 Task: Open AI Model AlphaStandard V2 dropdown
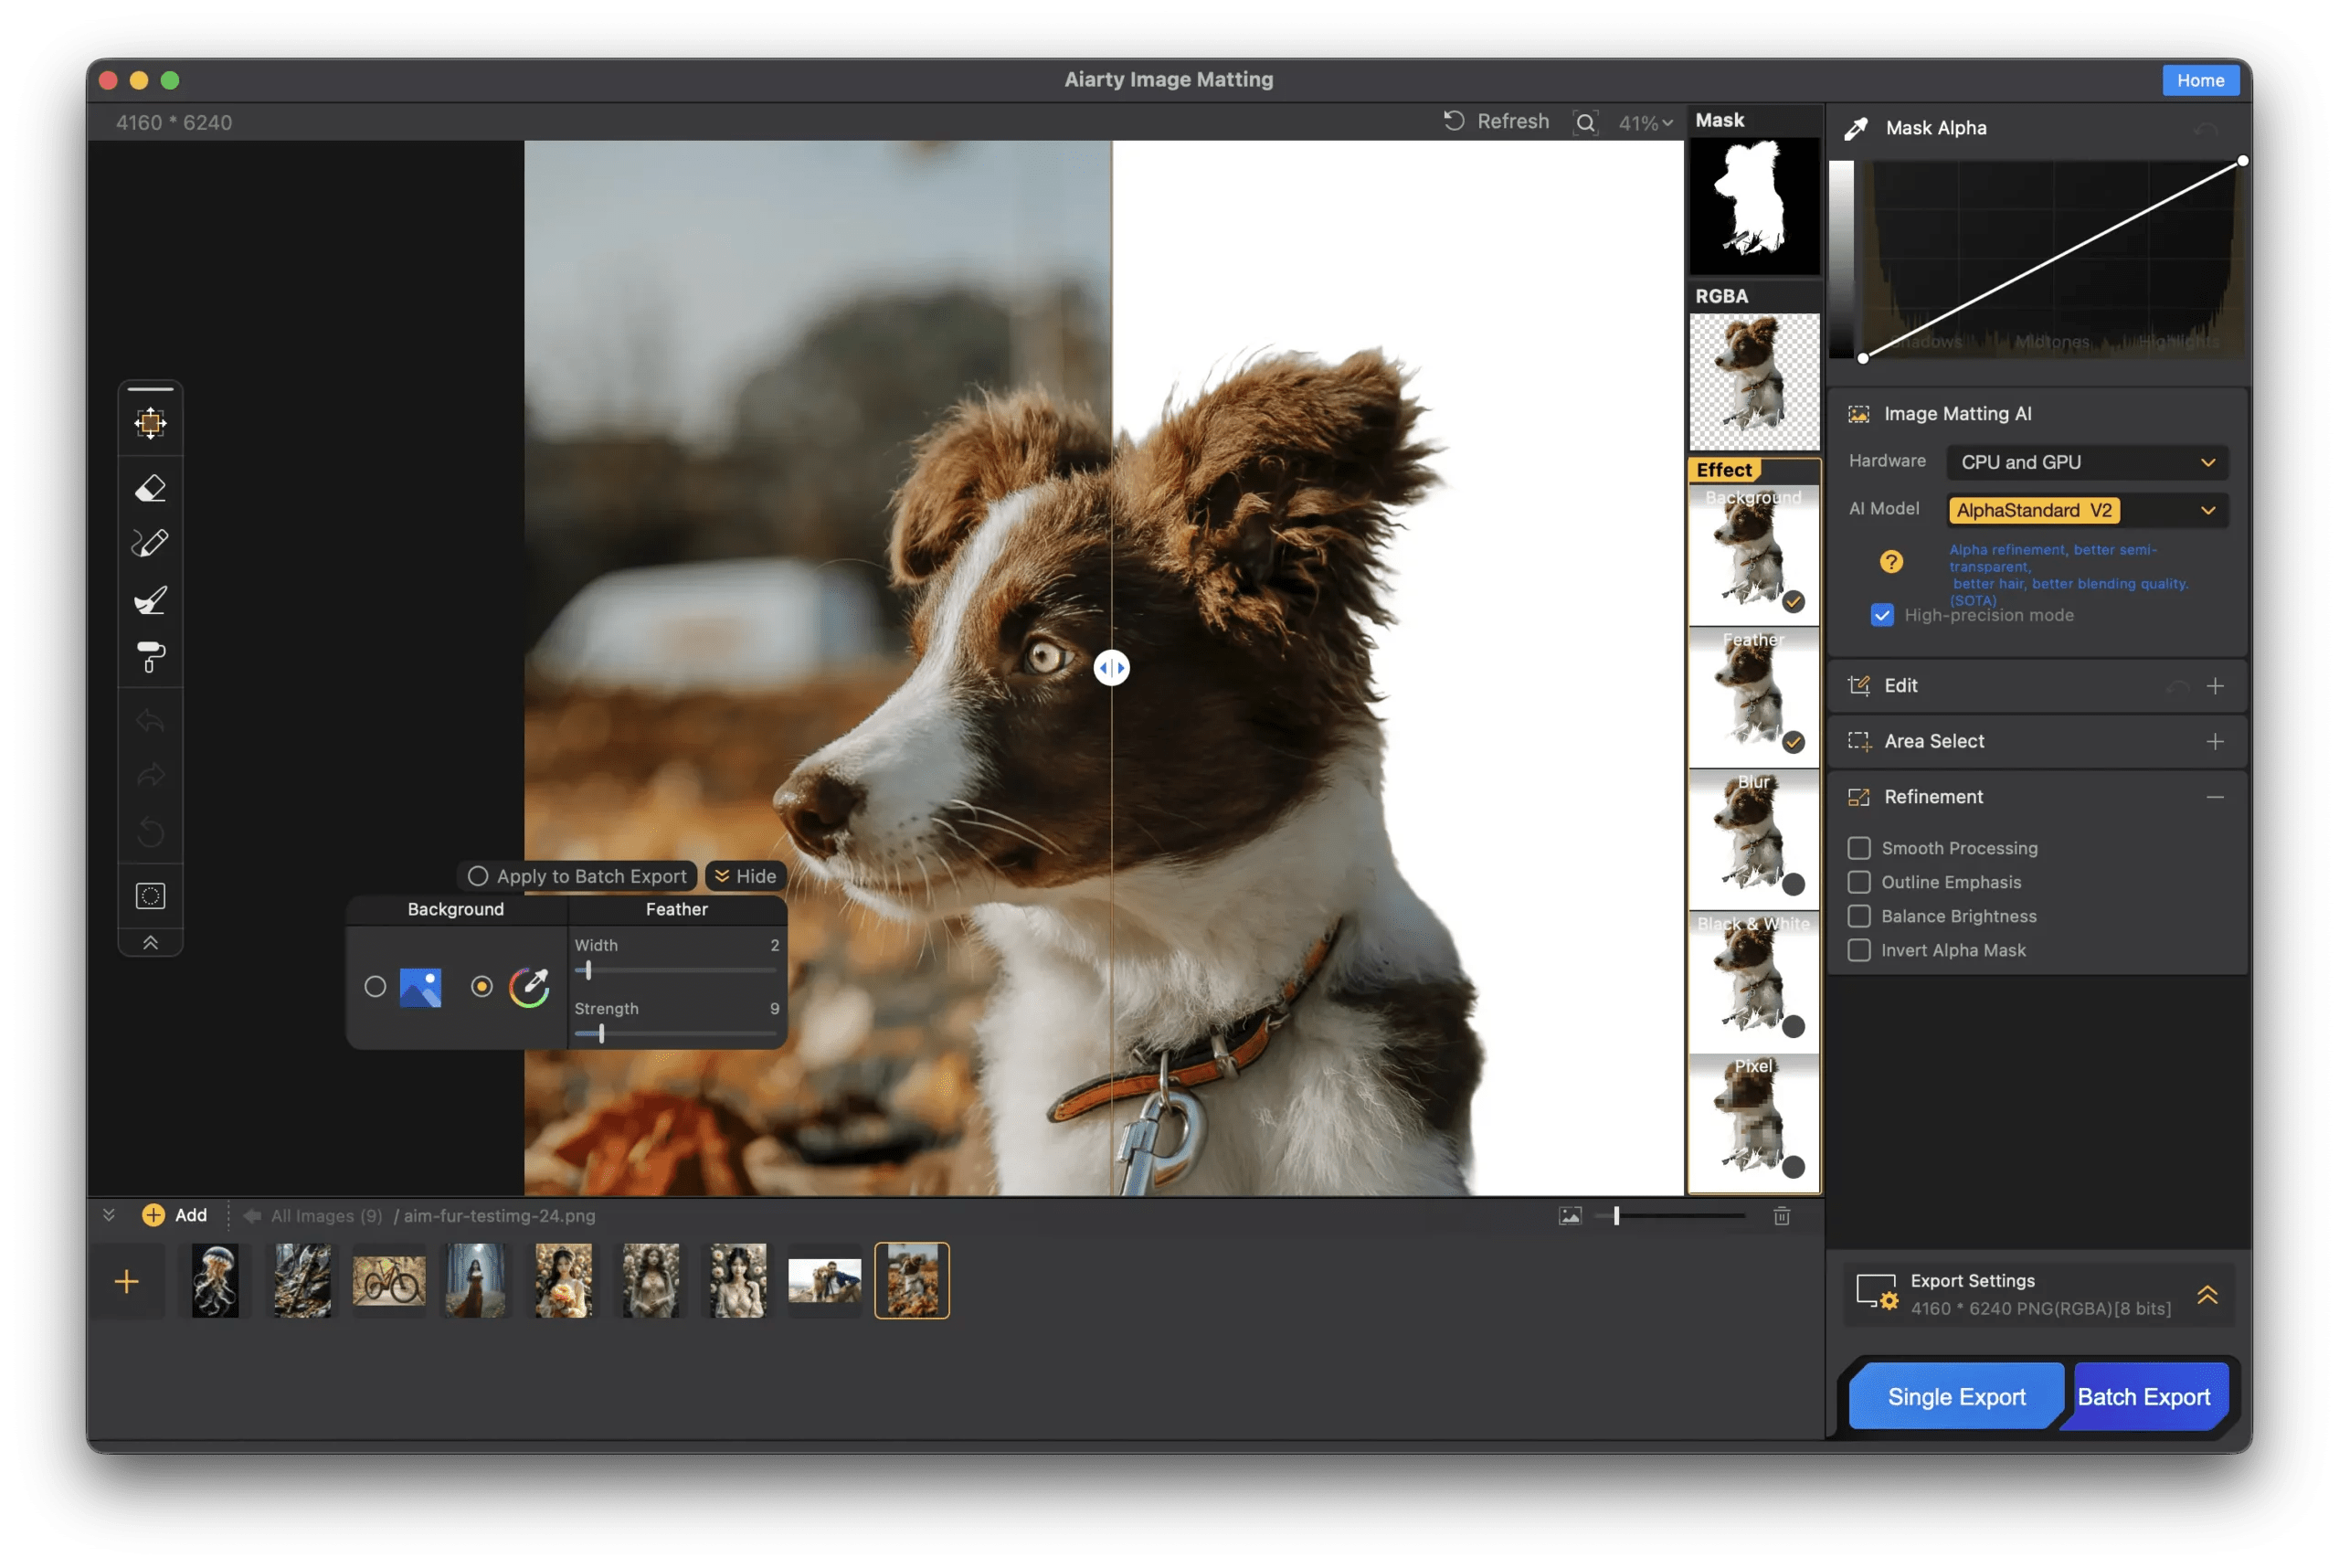(2087, 510)
